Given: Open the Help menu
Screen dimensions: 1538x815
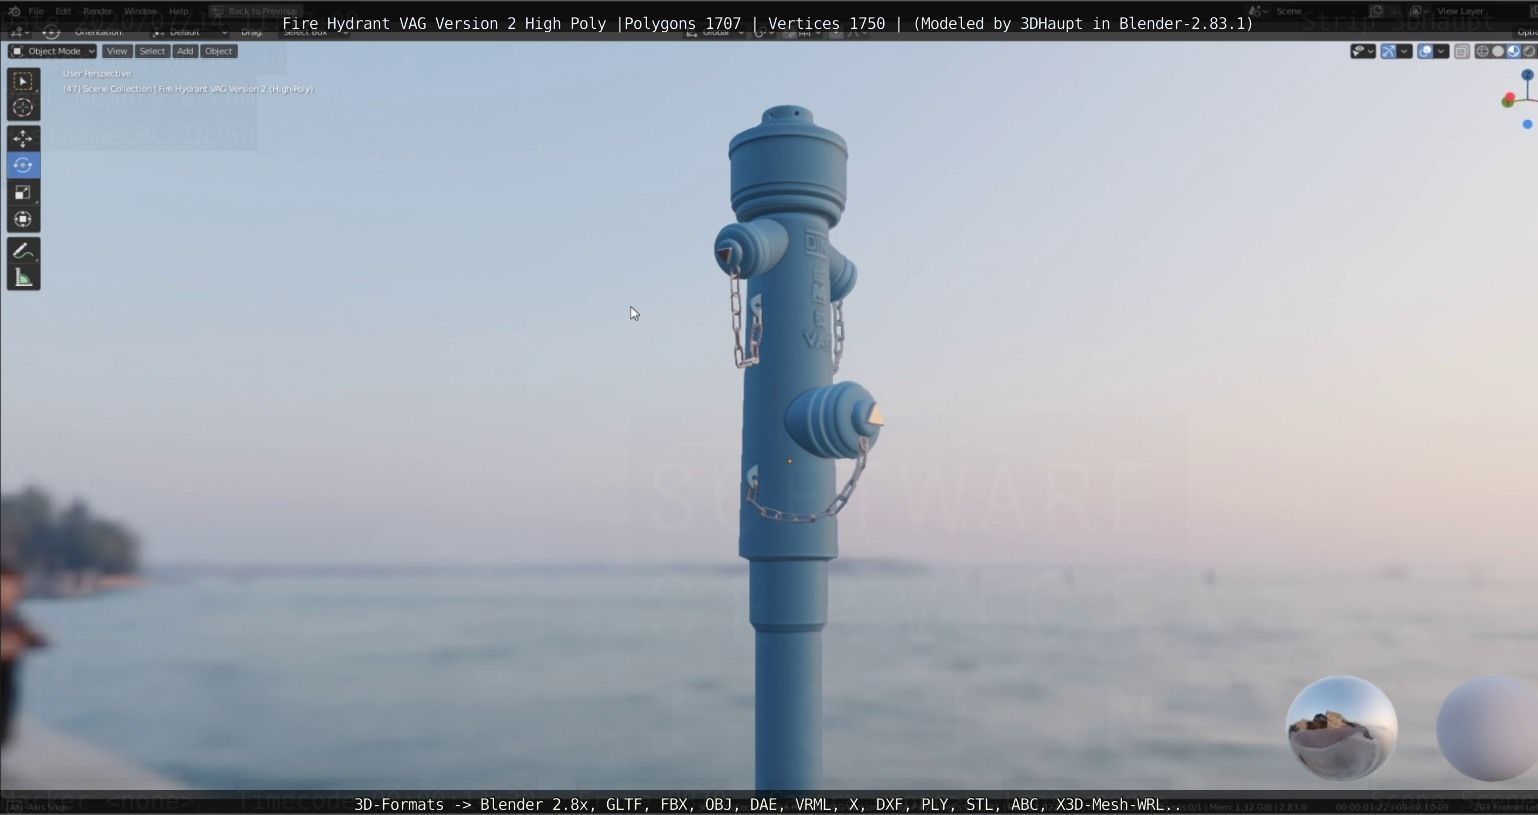Looking at the screenshot, I should coord(178,11).
